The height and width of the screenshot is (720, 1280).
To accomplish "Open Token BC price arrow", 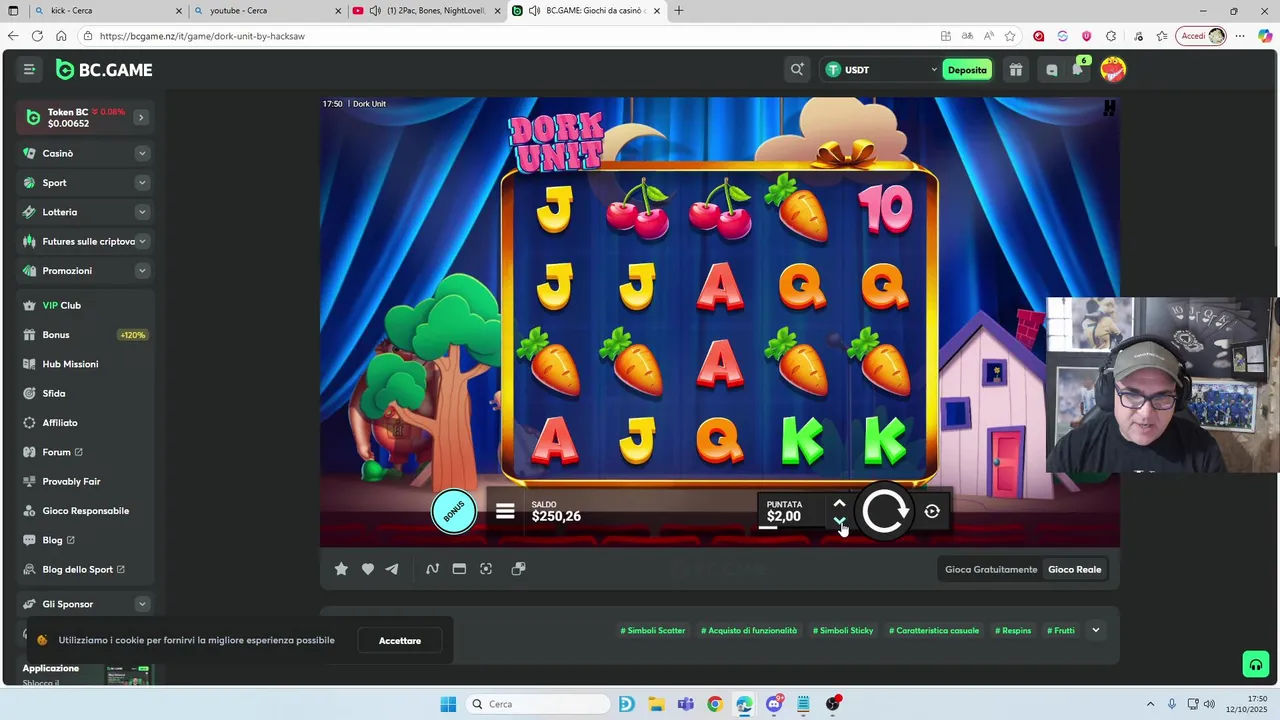I will (141, 117).
